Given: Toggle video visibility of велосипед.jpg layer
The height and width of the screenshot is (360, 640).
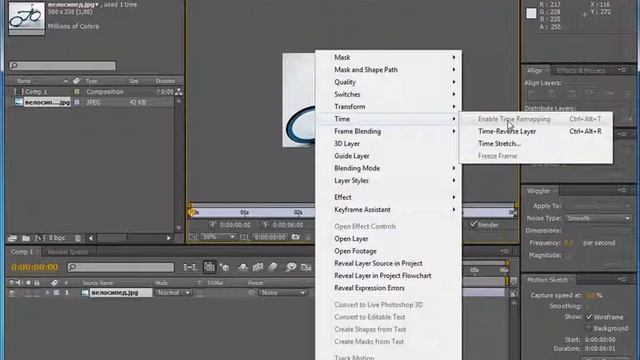Looking at the screenshot, I should (x=12, y=293).
